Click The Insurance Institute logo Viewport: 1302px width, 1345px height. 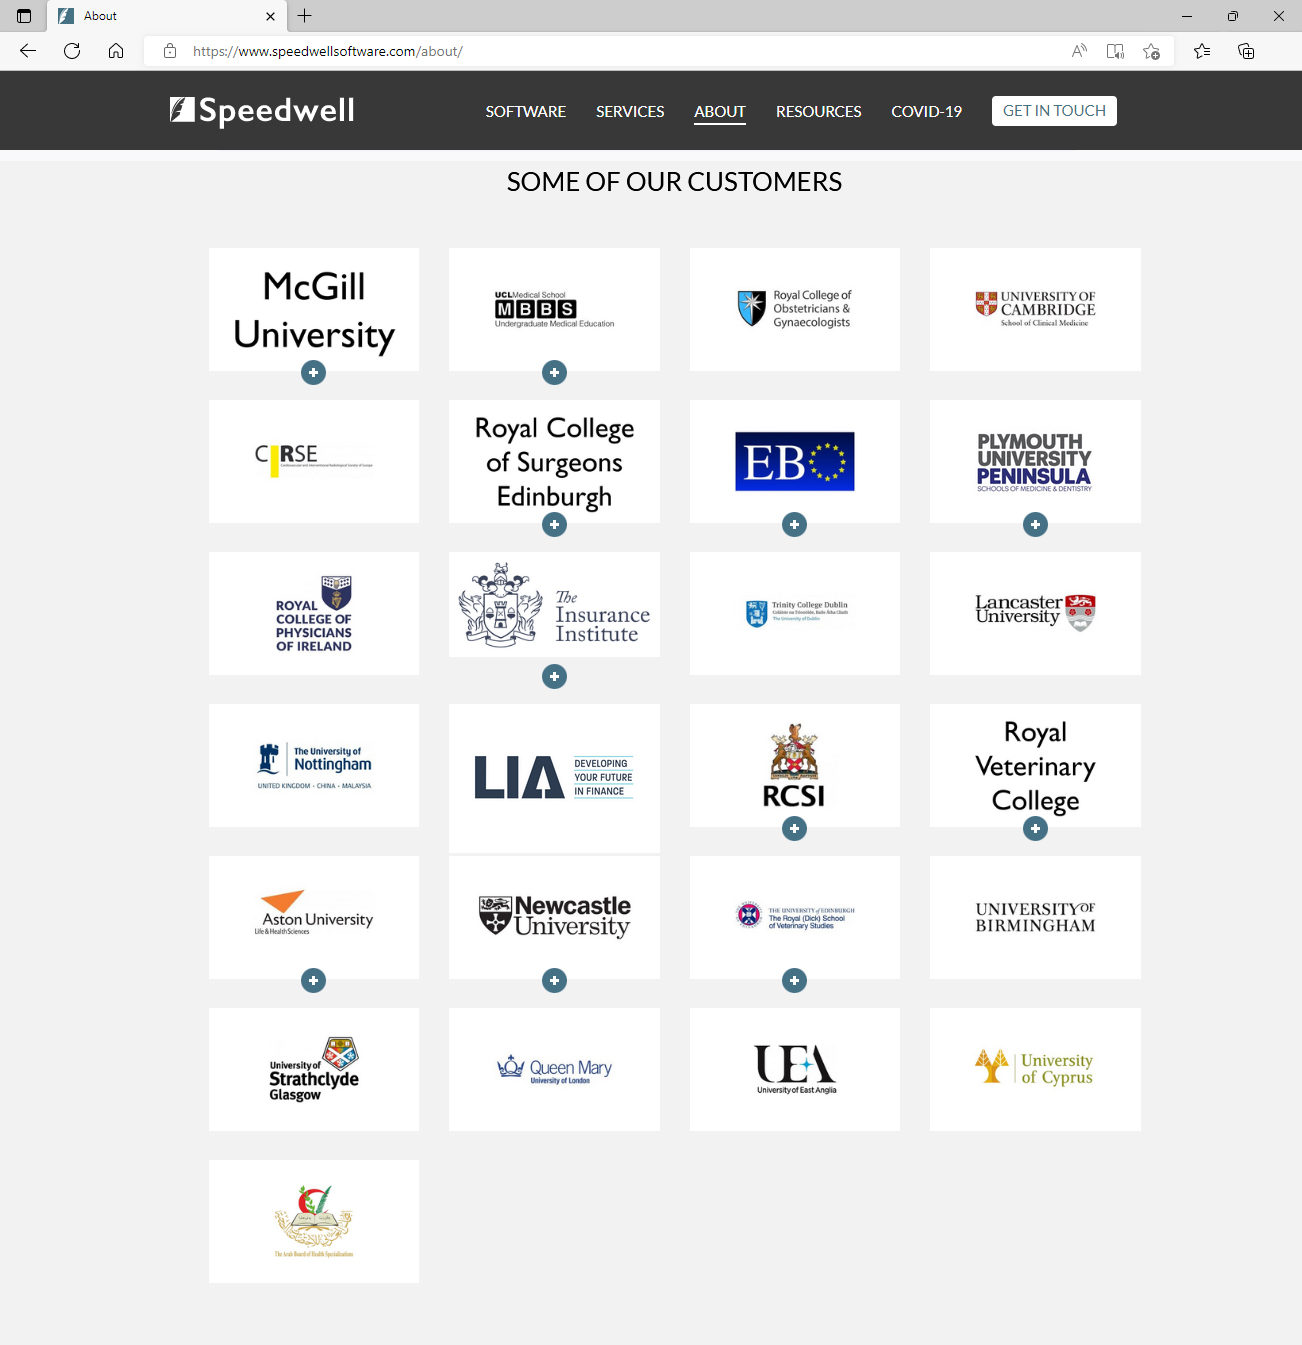554,605
